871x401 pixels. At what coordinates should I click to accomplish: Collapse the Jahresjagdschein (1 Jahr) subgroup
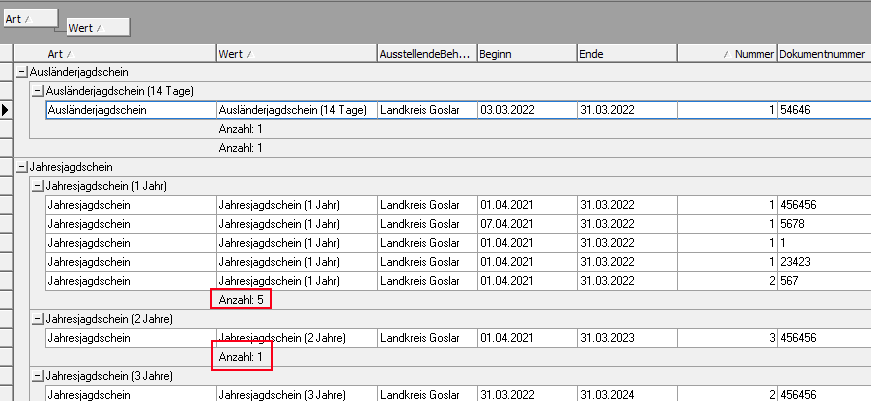38,186
